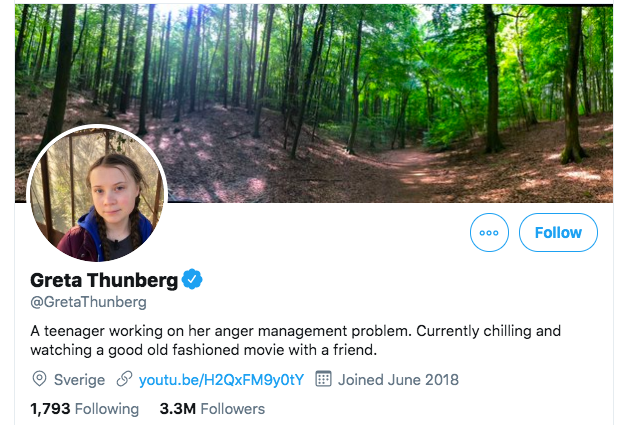
Task: Open the circular profile picture
Action: tap(97, 195)
